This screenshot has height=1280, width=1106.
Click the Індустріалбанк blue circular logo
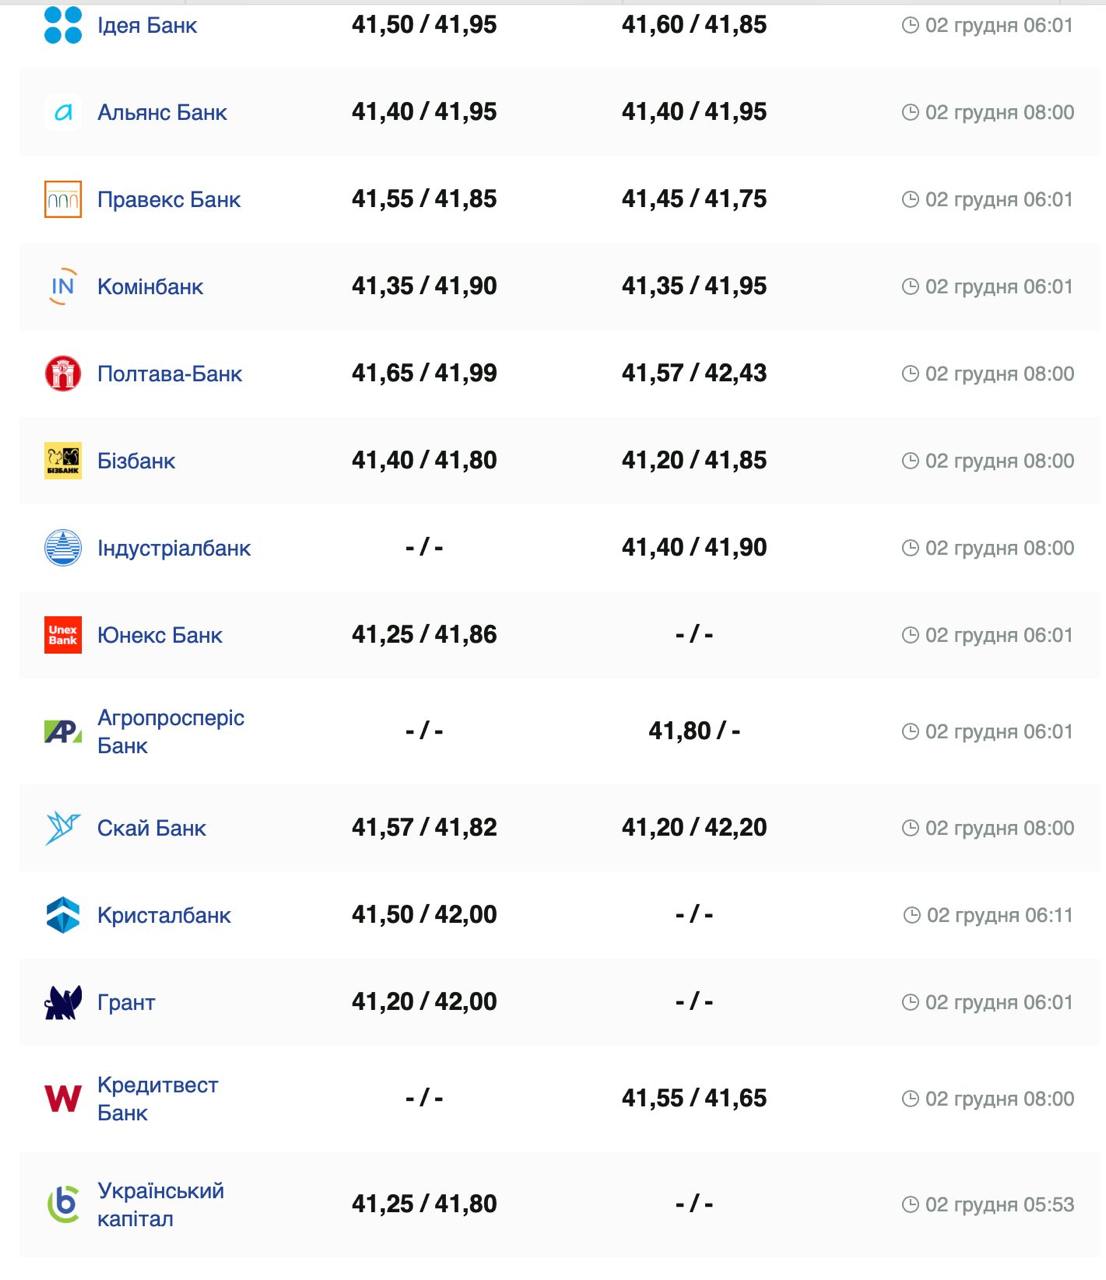coord(63,547)
